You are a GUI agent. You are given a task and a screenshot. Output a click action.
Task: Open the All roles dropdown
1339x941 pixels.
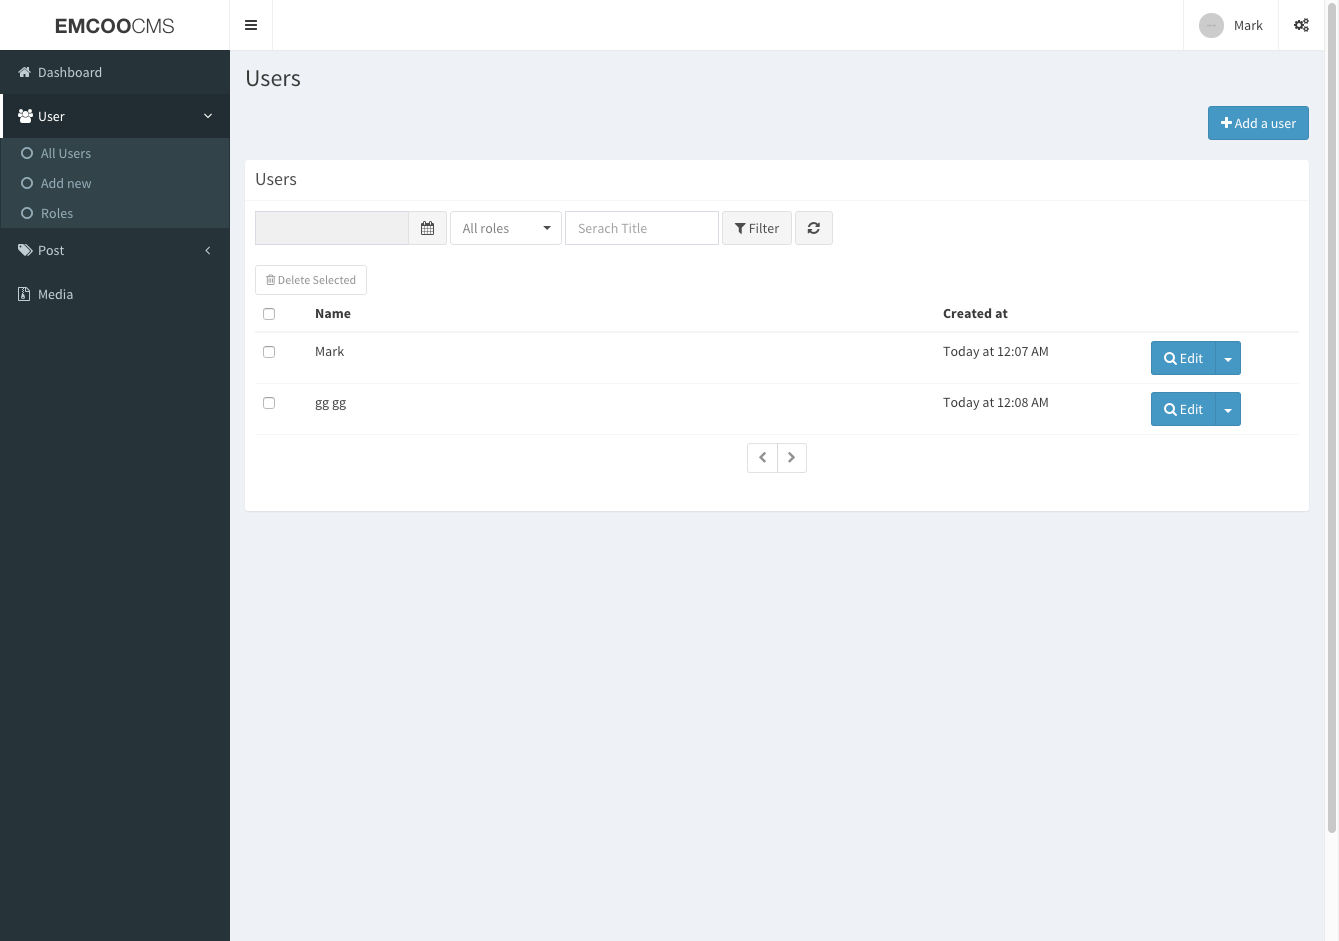[x=505, y=228]
